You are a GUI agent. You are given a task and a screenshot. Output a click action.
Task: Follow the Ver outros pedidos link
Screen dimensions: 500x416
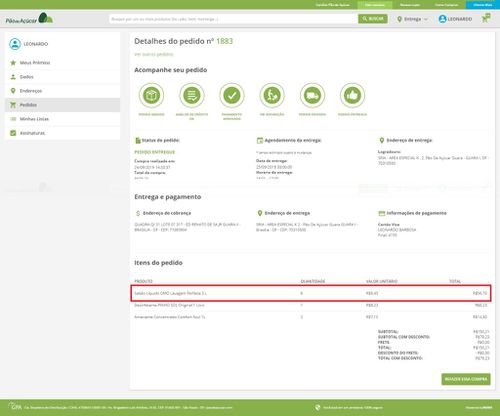tap(154, 54)
